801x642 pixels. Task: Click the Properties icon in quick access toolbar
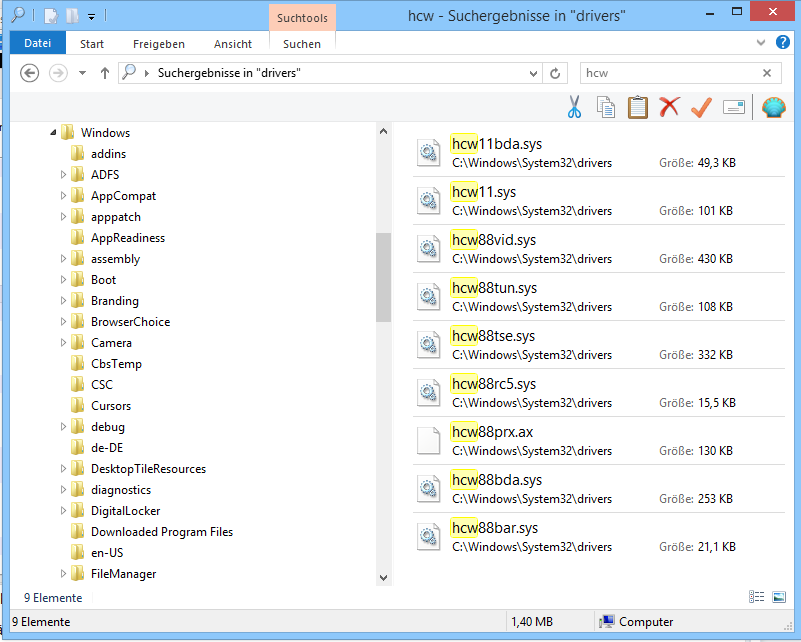coord(51,16)
